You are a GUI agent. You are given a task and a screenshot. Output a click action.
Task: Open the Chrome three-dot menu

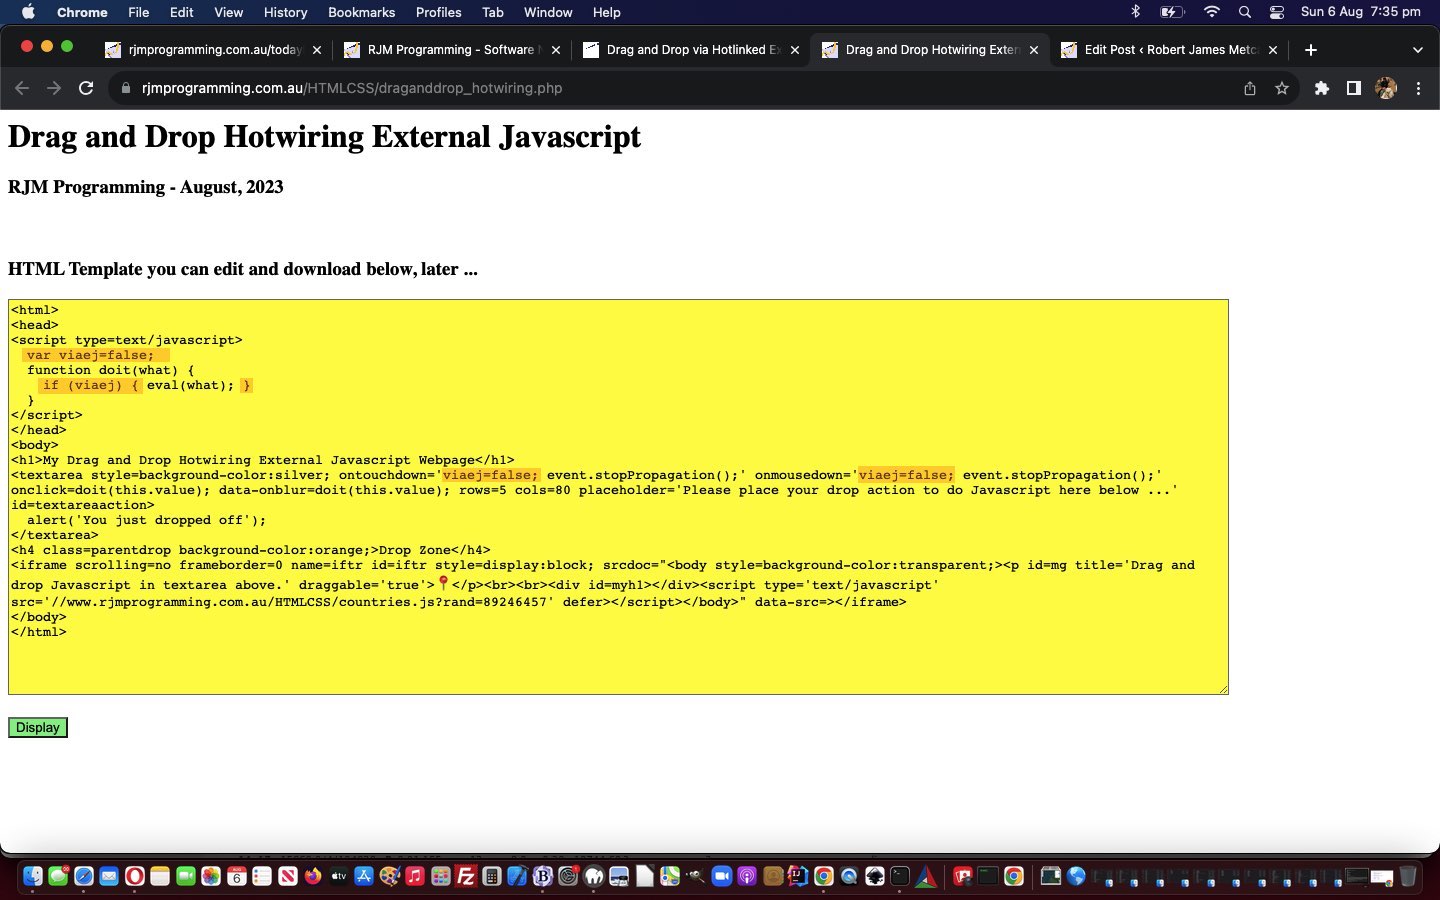coord(1418,88)
